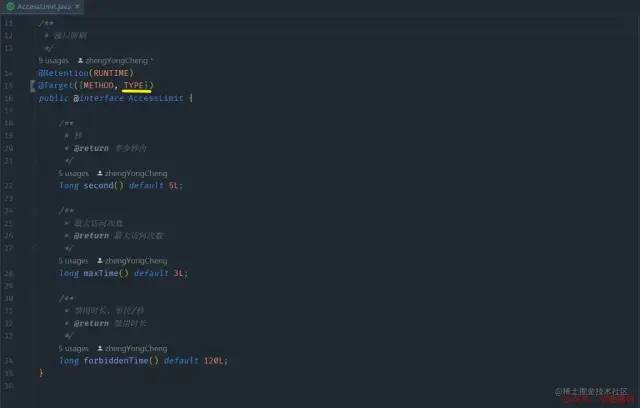Screen dimensions: 640x408
Task: Click the author hint above the forbiddenTime() method
Action: (x=132, y=348)
